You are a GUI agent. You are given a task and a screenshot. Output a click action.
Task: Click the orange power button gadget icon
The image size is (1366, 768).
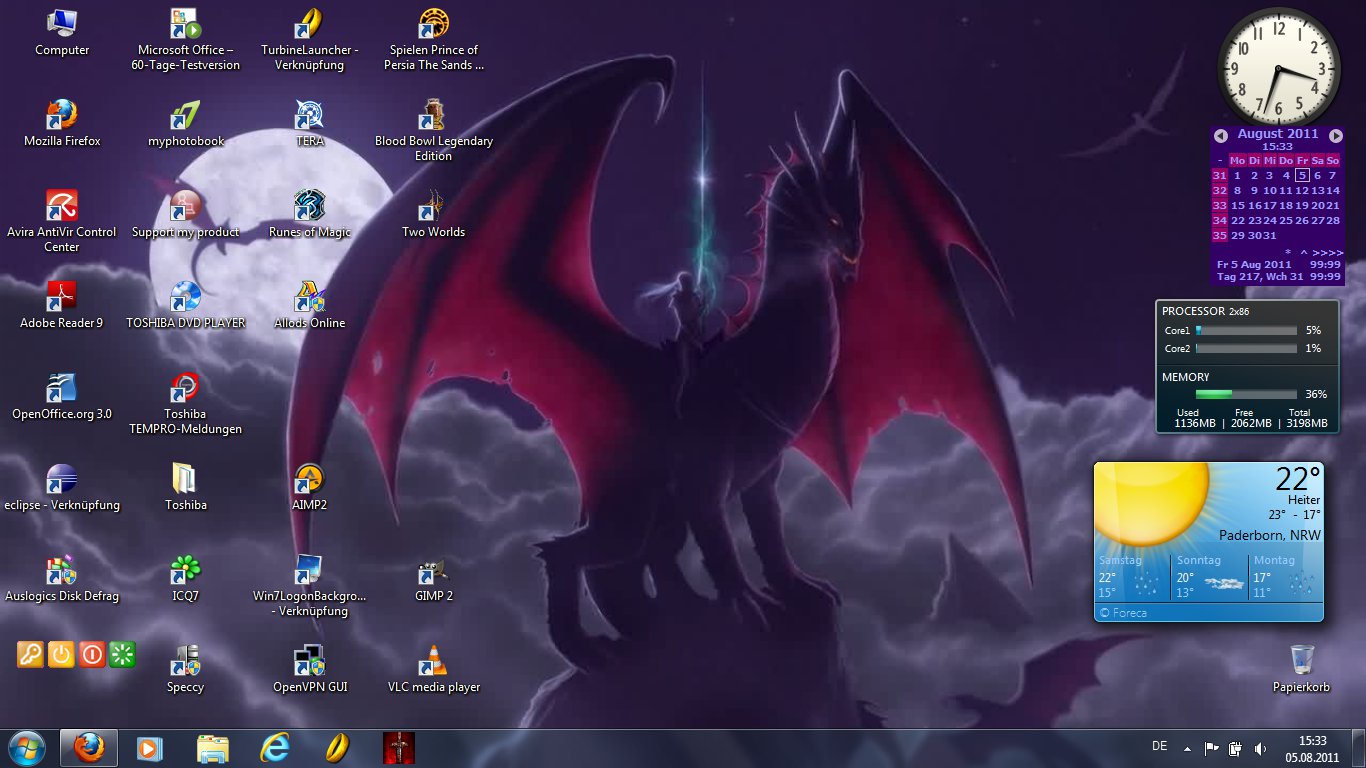[x=61, y=655]
